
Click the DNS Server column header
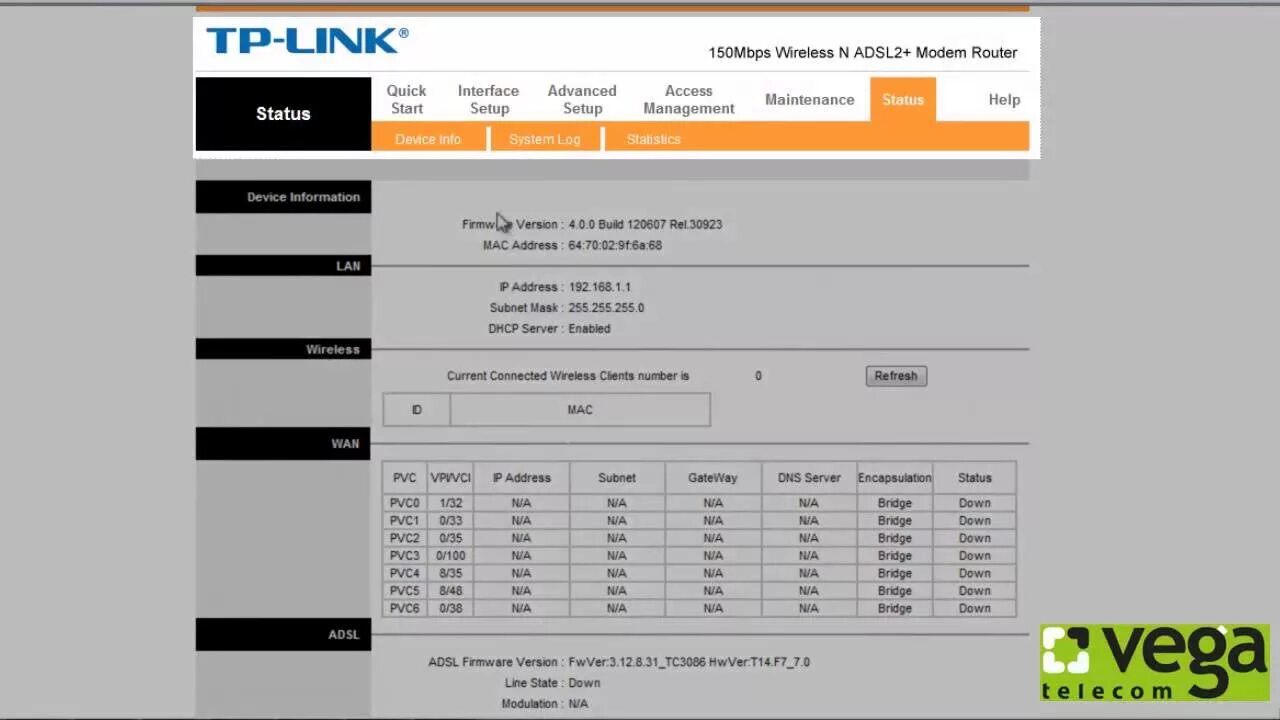[x=809, y=478]
